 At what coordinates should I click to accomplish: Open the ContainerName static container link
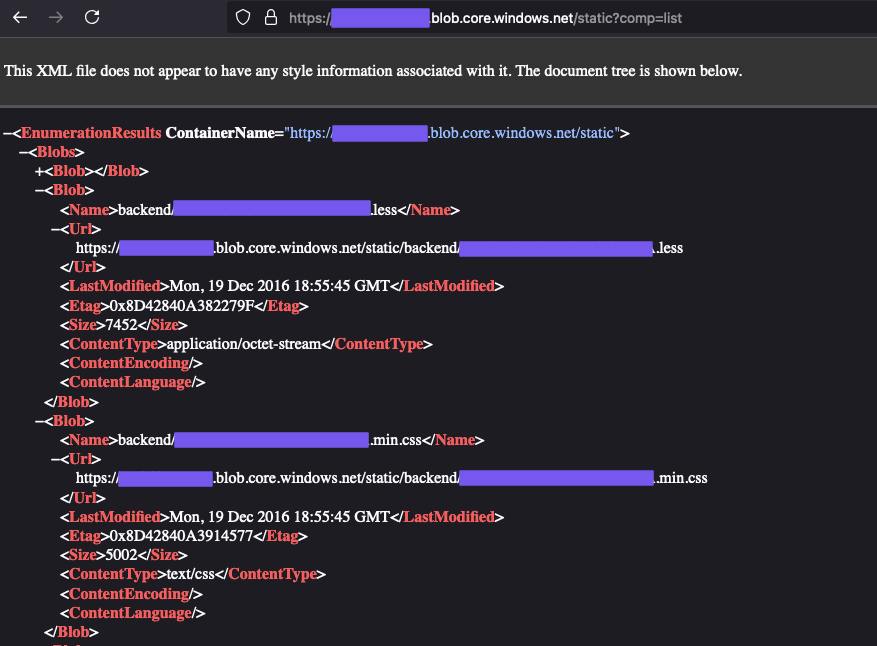448,132
